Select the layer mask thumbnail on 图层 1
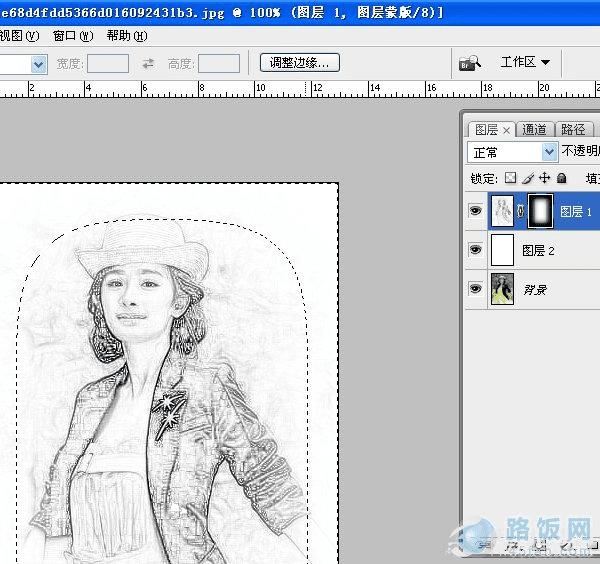 (539, 211)
